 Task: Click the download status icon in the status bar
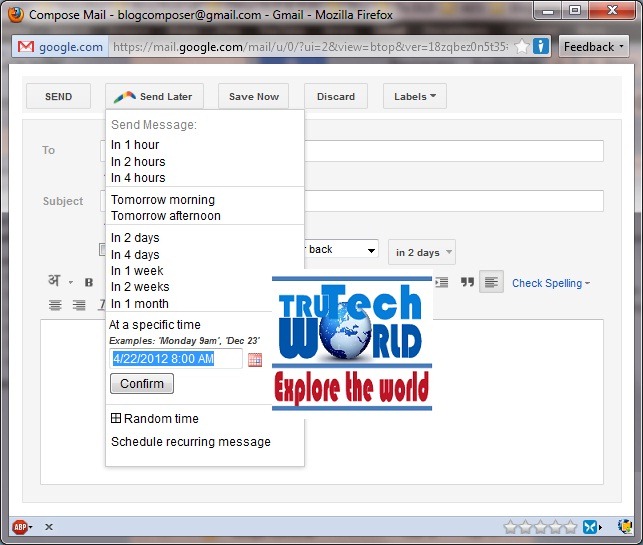click(x=625, y=526)
